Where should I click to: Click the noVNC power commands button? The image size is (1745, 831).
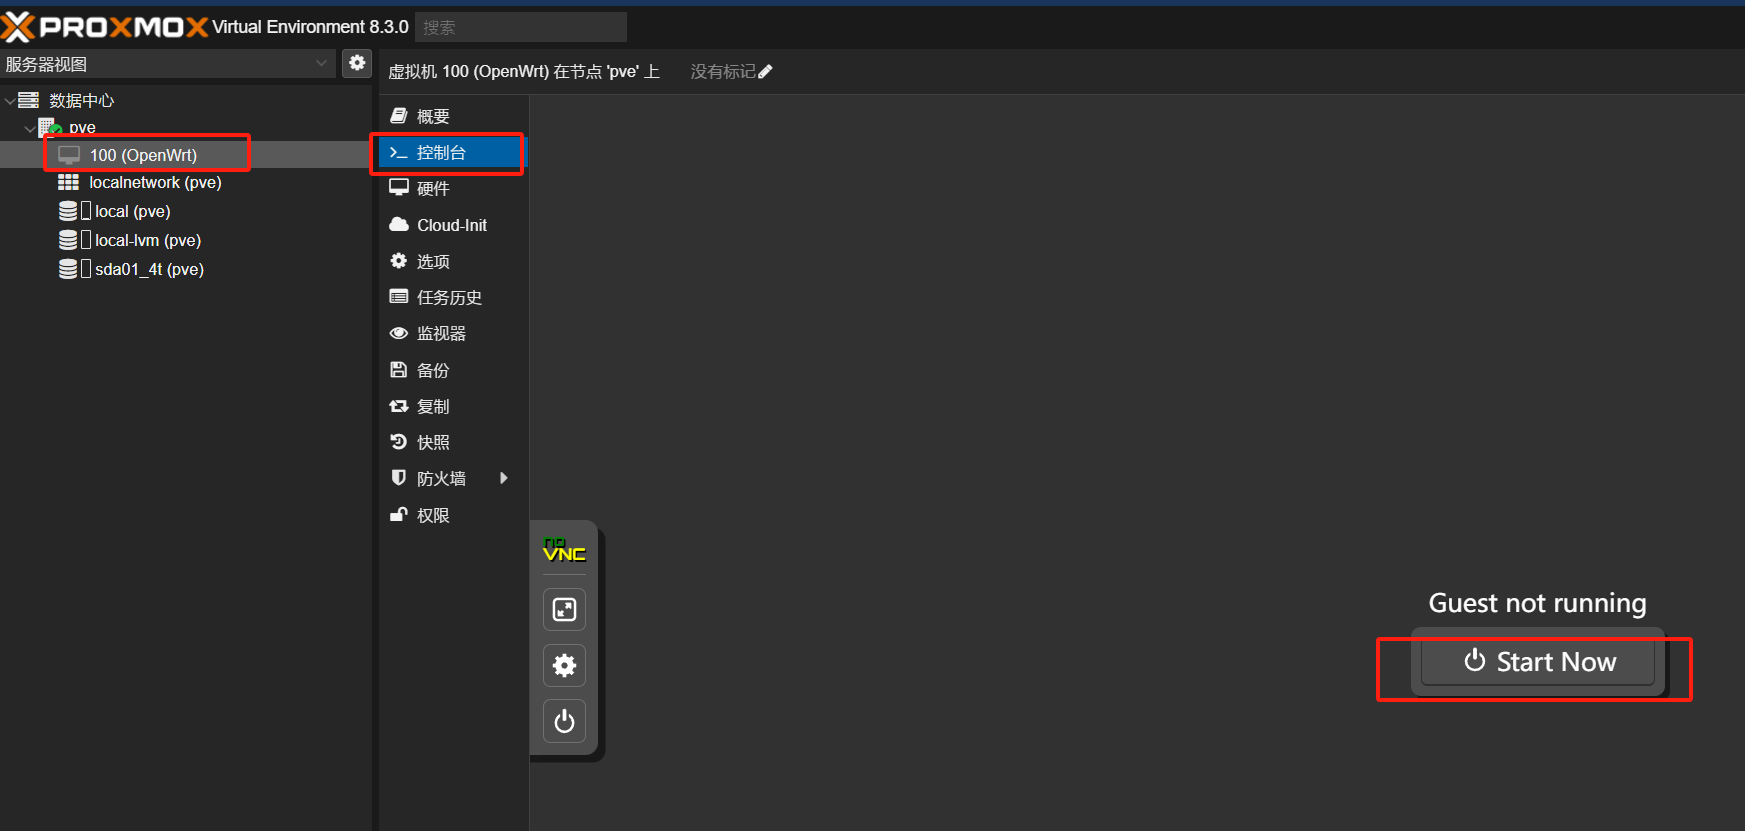[x=564, y=721]
